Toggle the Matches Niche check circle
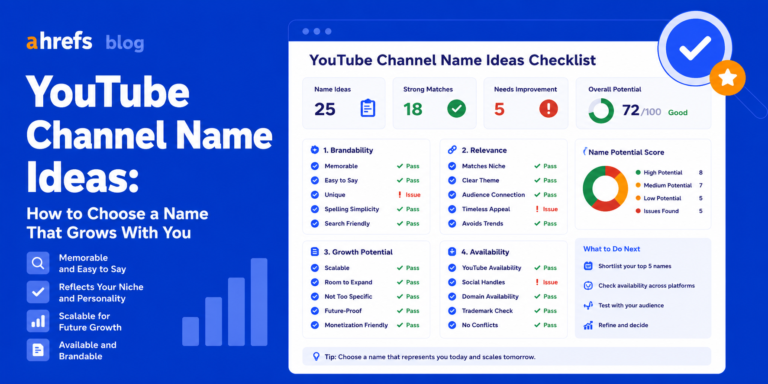This screenshot has width=768, height=384. click(452, 166)
